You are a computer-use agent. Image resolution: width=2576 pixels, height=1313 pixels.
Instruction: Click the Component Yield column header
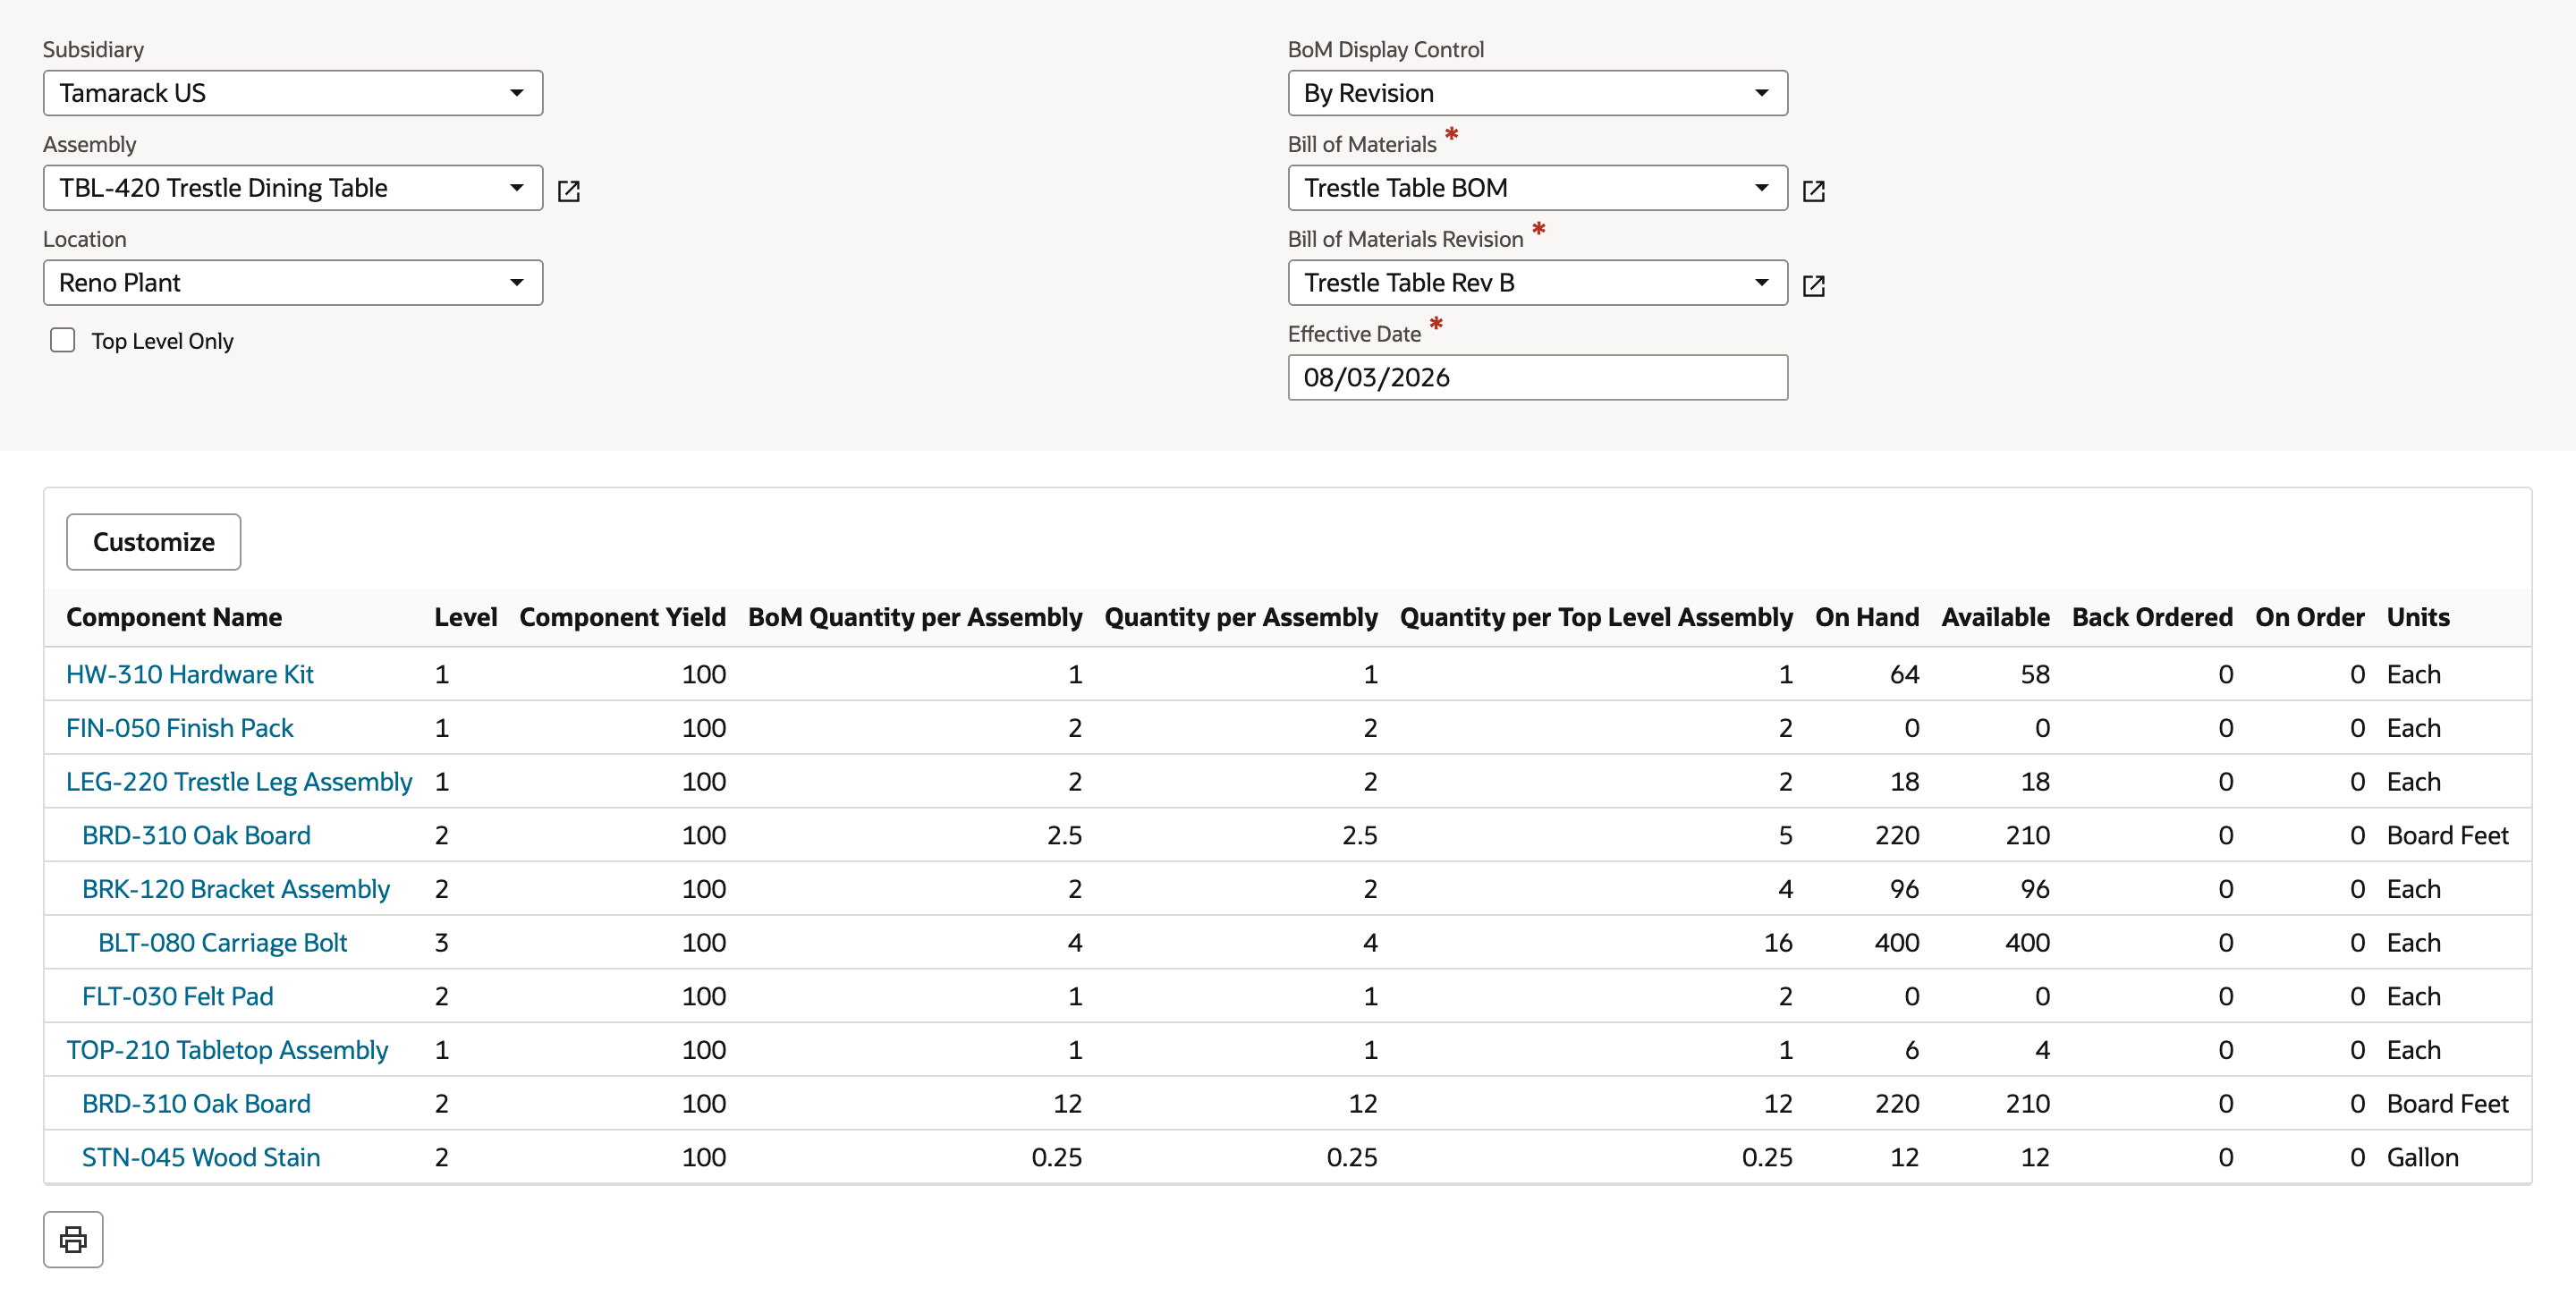point(623,617)
